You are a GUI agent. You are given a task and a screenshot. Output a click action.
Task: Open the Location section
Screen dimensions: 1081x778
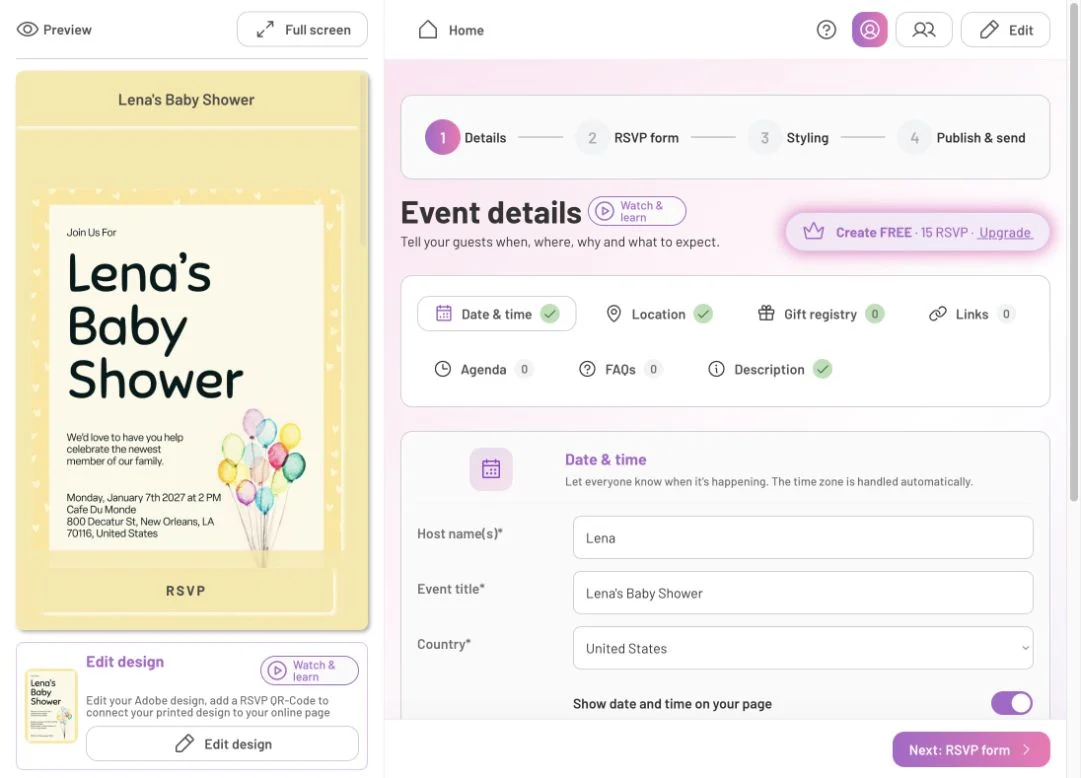click(658, 314)
